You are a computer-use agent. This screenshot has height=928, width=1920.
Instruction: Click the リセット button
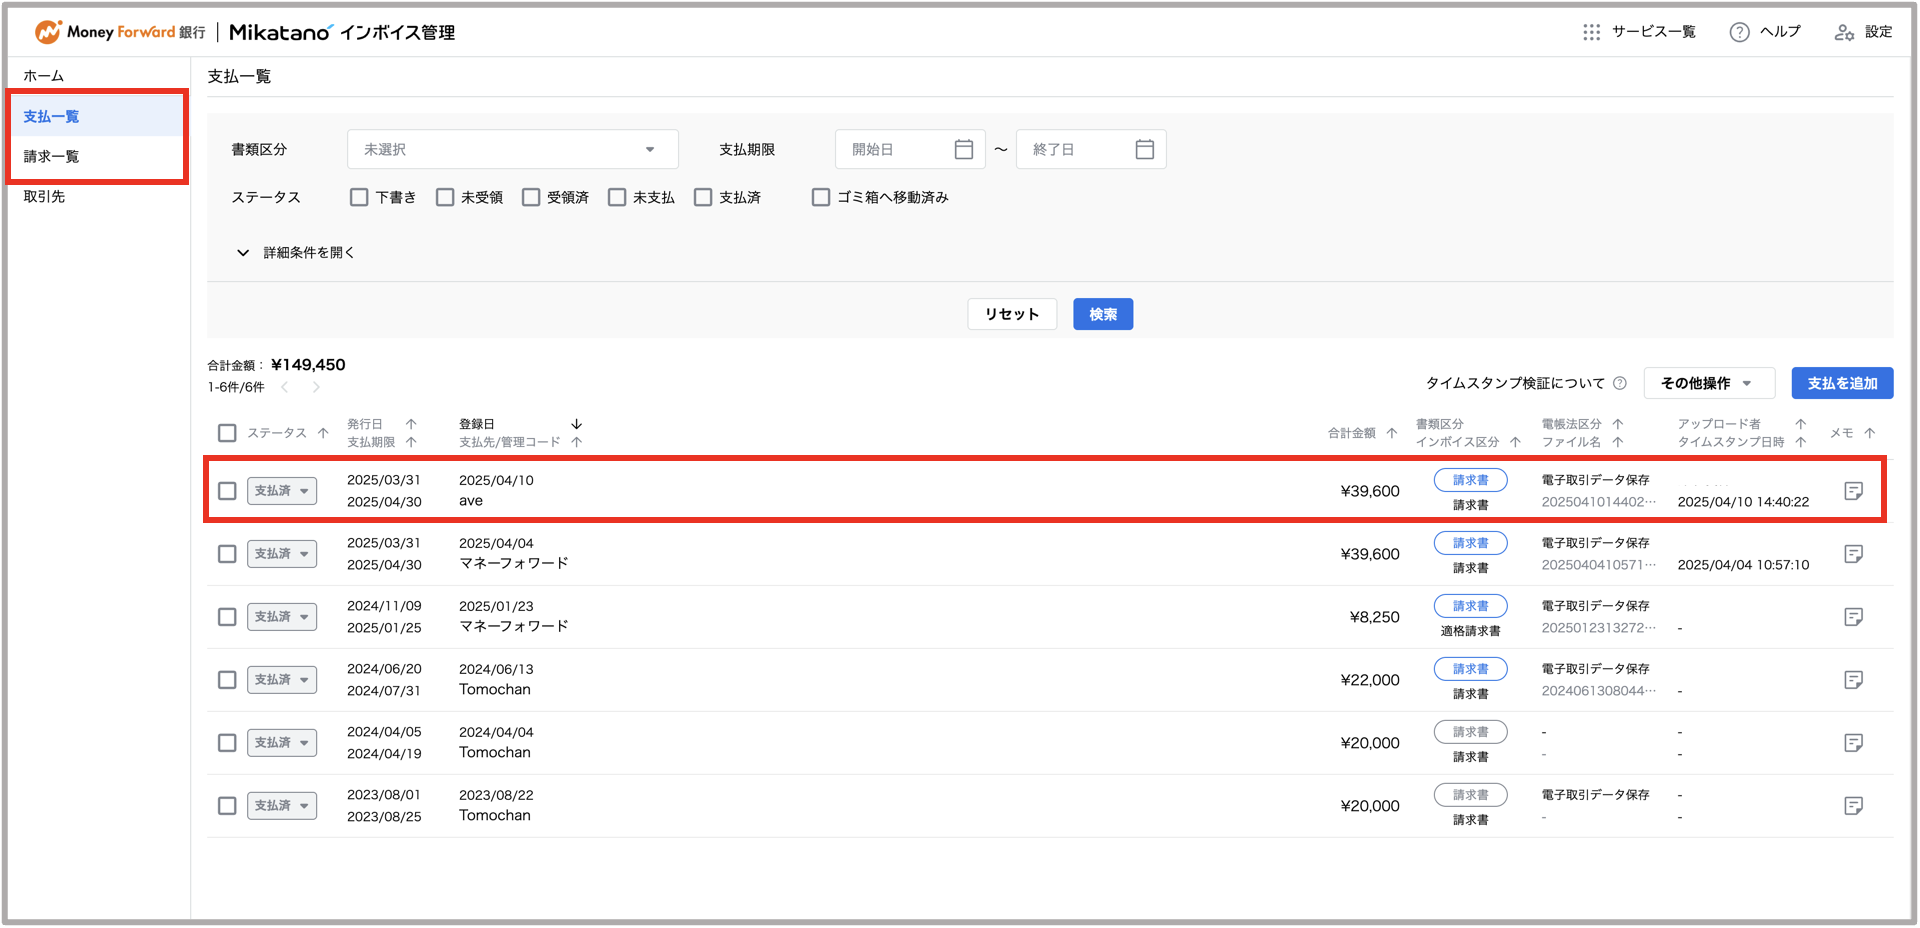pos(1012,314)
